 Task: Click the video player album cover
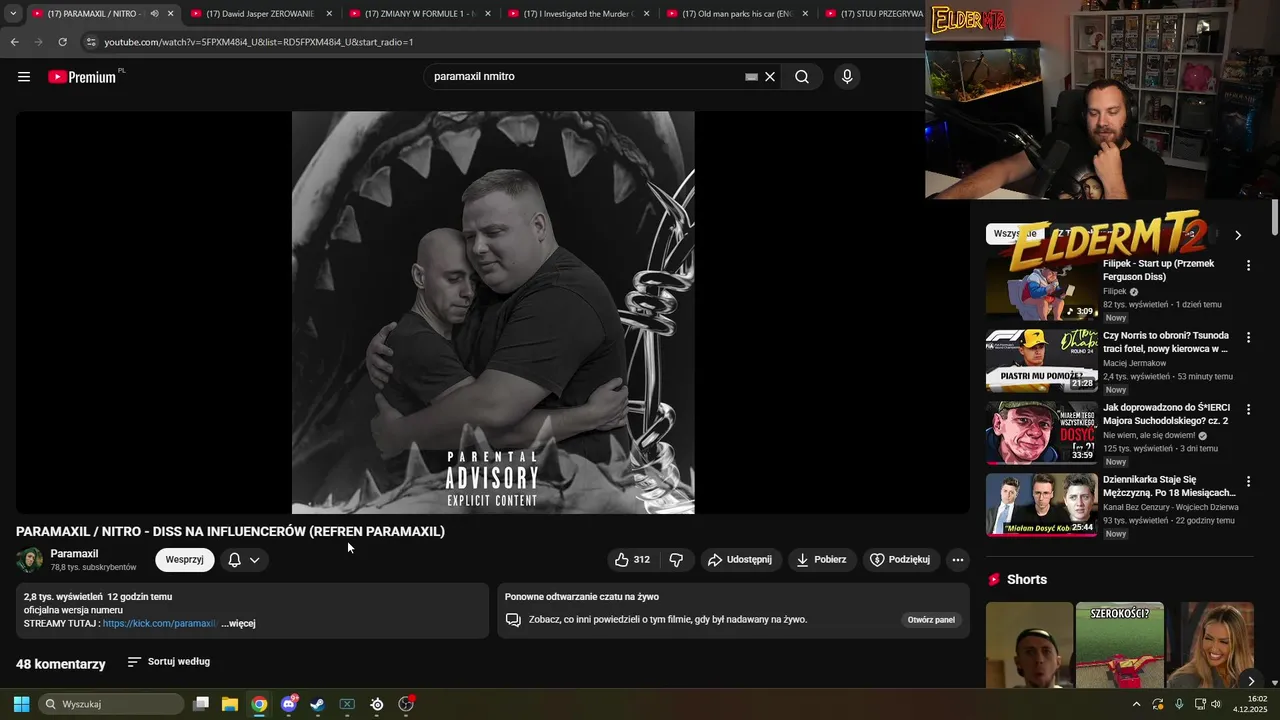(x=493, y=312)
